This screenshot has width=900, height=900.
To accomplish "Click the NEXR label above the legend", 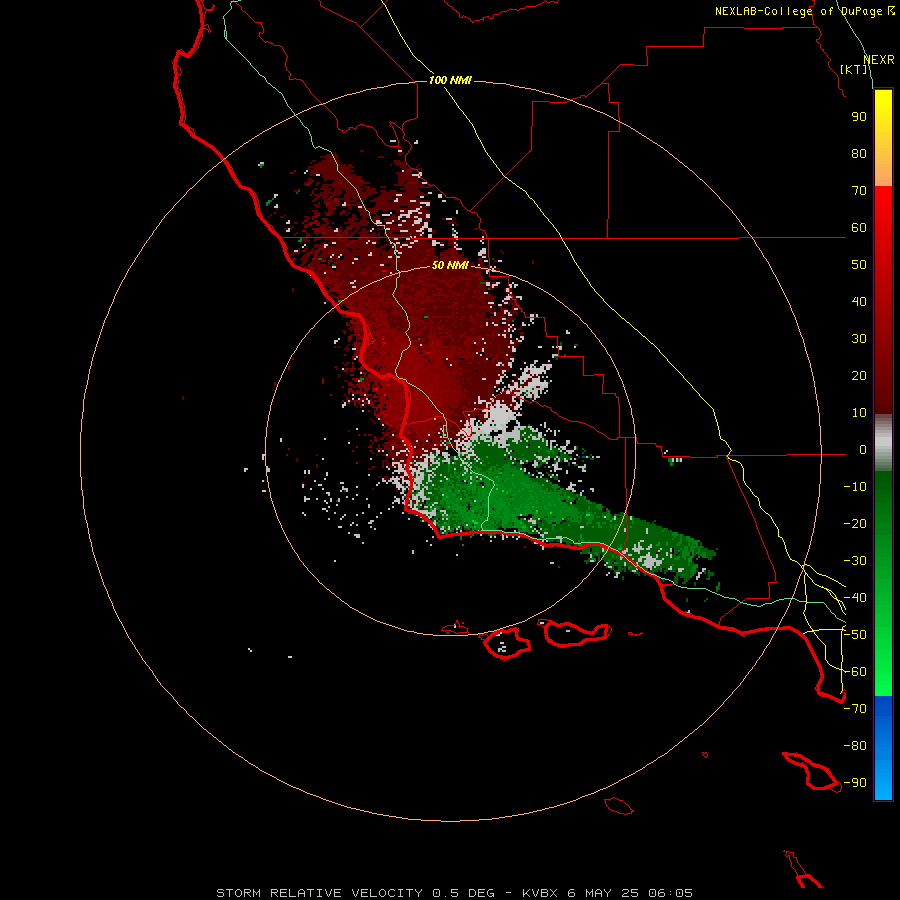I will click(879, 60).
